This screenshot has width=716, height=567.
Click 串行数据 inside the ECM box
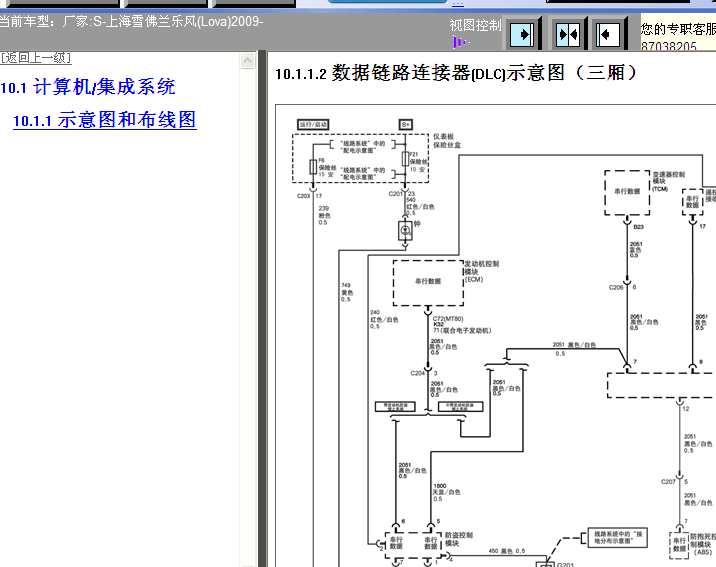tap(428, 281)
